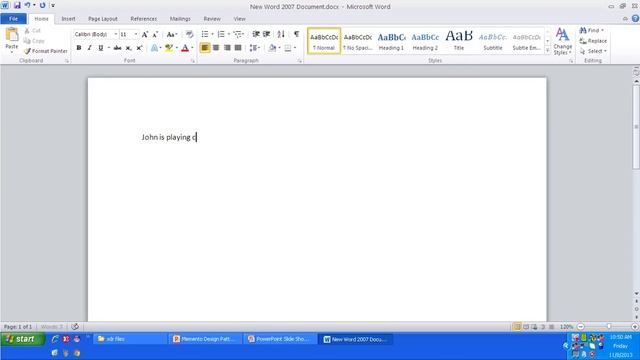This screenshot has width=640, height=360.
Task: Click the Undo icon in the title bar
Action: coord(27,5)
